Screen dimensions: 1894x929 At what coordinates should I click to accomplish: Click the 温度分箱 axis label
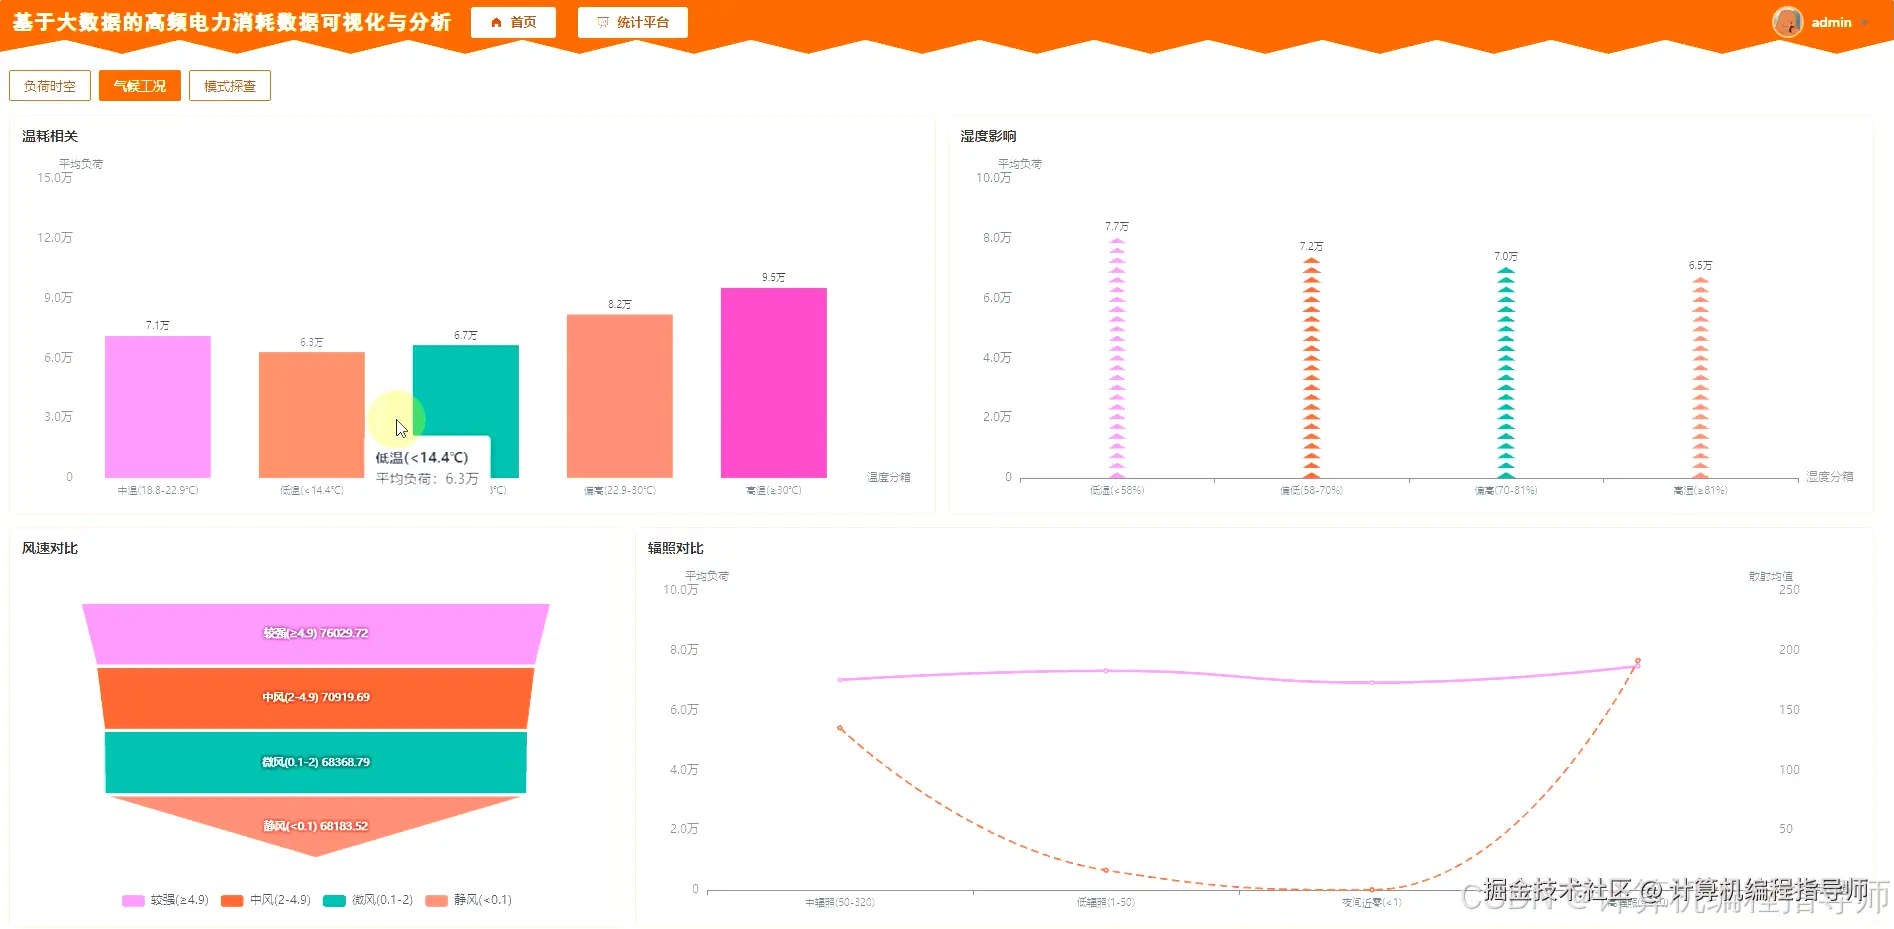pos(889,477)
